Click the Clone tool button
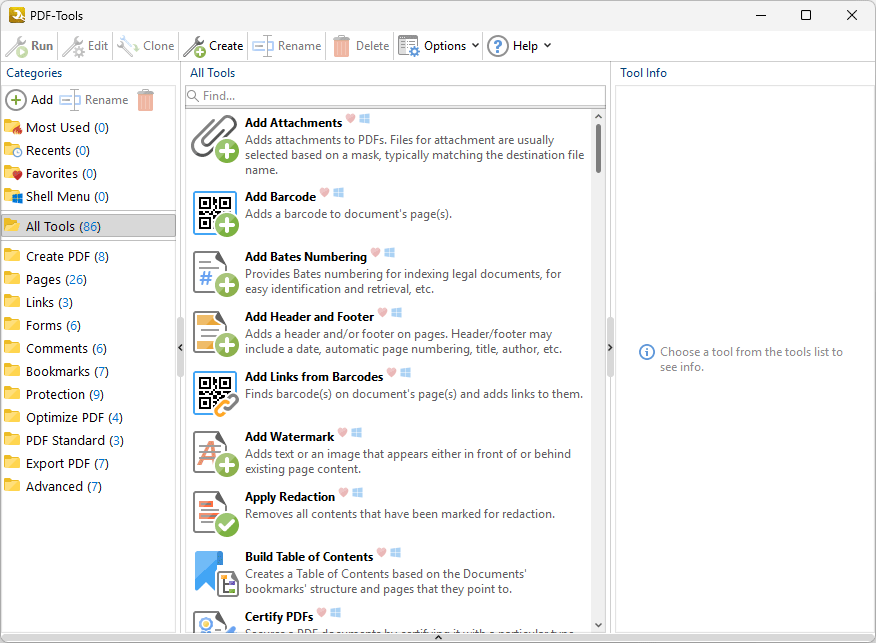876x643 pixels. tap(146, 46)
